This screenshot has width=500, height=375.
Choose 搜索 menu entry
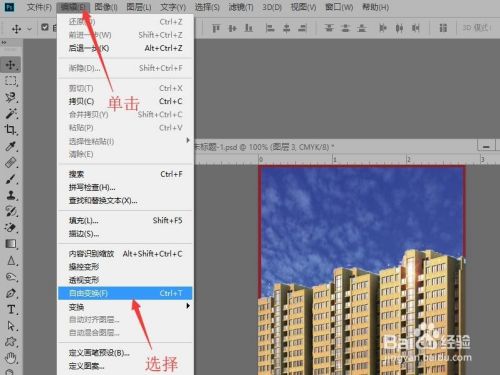click(x=125, y=174)
